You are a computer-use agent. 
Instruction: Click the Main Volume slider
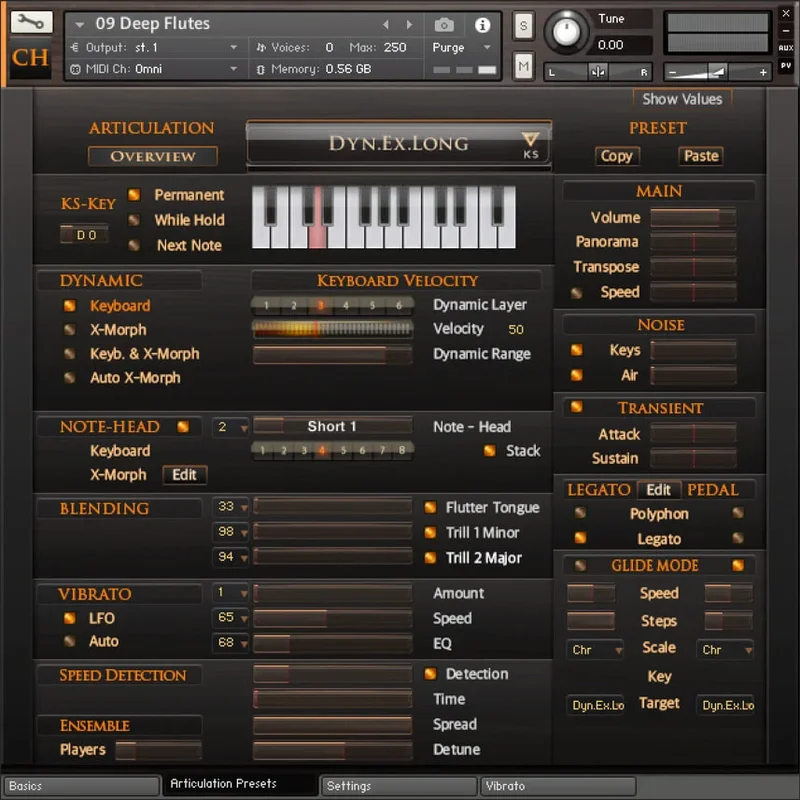[693, 218]
